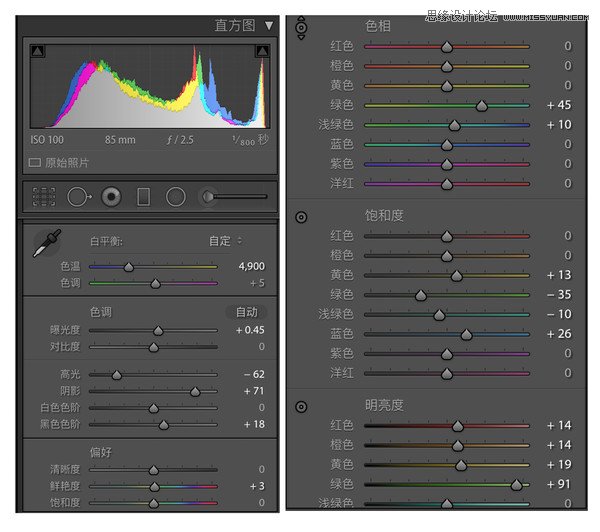Activate the 色相 targeted adjustment tool
Image resolution: width=600 pixels, height=532 pixels.
coord(301,28)
